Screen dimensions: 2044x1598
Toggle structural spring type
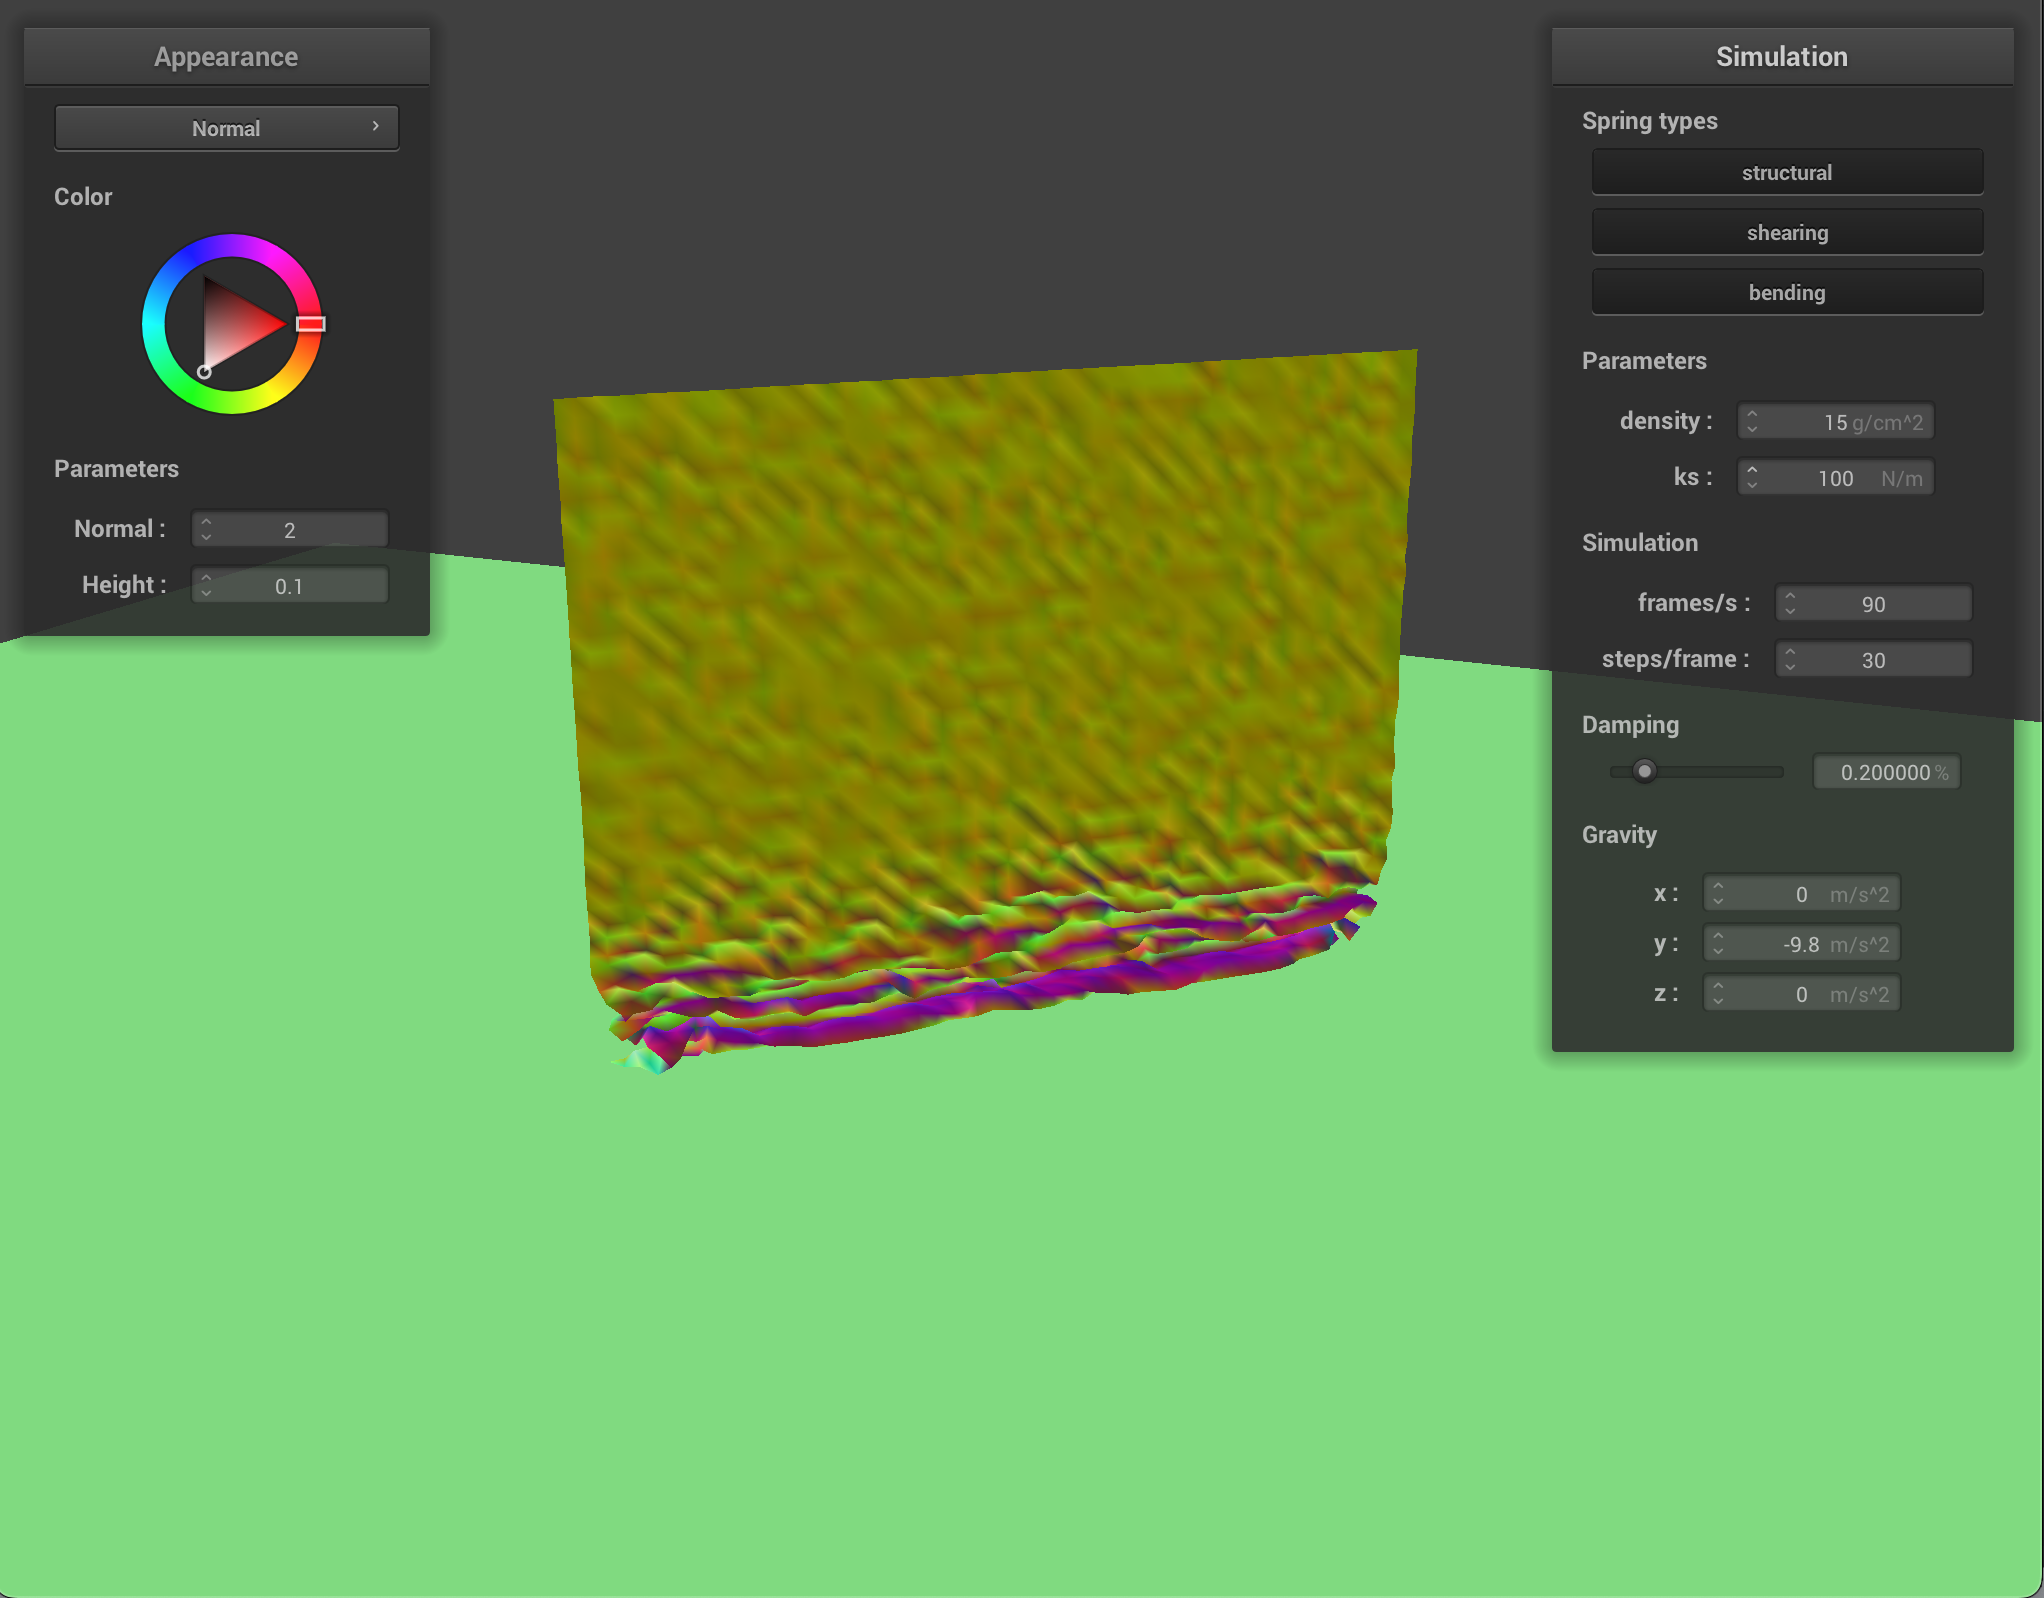[1787, 172]
